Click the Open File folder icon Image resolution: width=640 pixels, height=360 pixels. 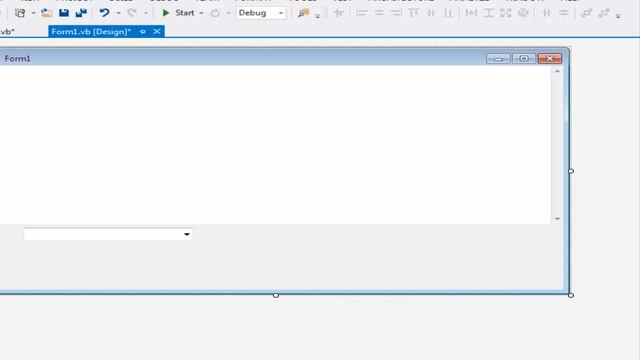[x=47, y=13]
